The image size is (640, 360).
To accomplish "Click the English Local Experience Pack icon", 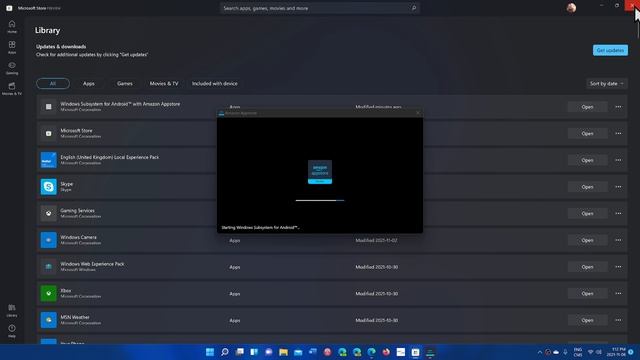I will click(48, 160).
